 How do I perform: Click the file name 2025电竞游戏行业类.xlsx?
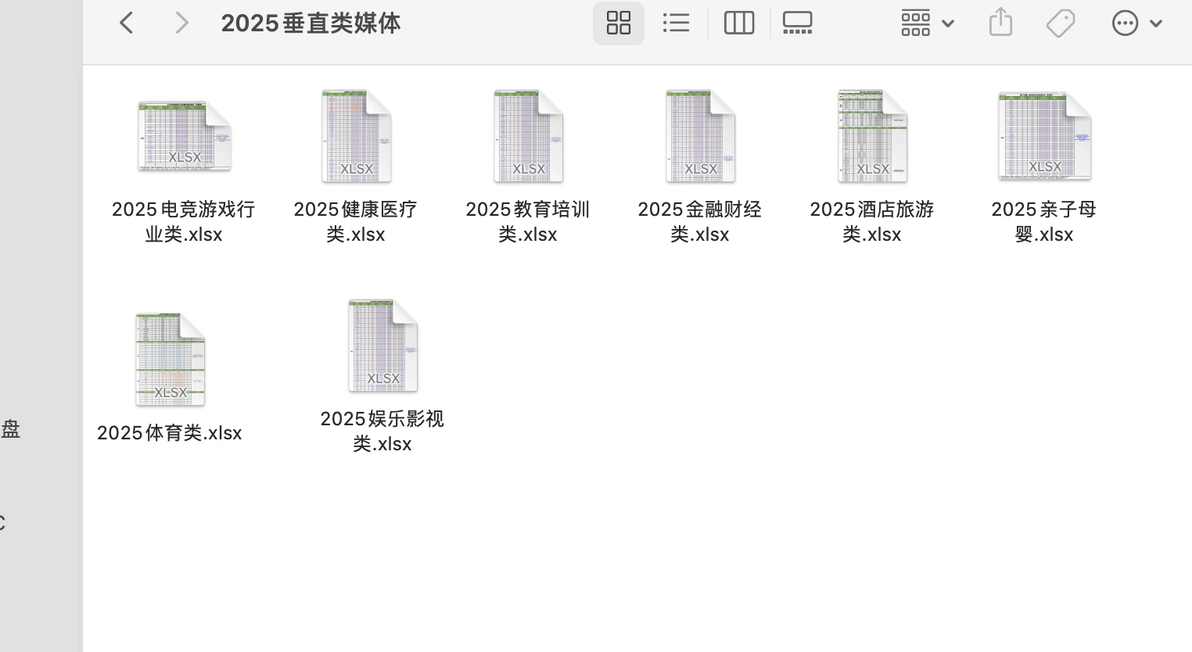(x=183, y=222)
